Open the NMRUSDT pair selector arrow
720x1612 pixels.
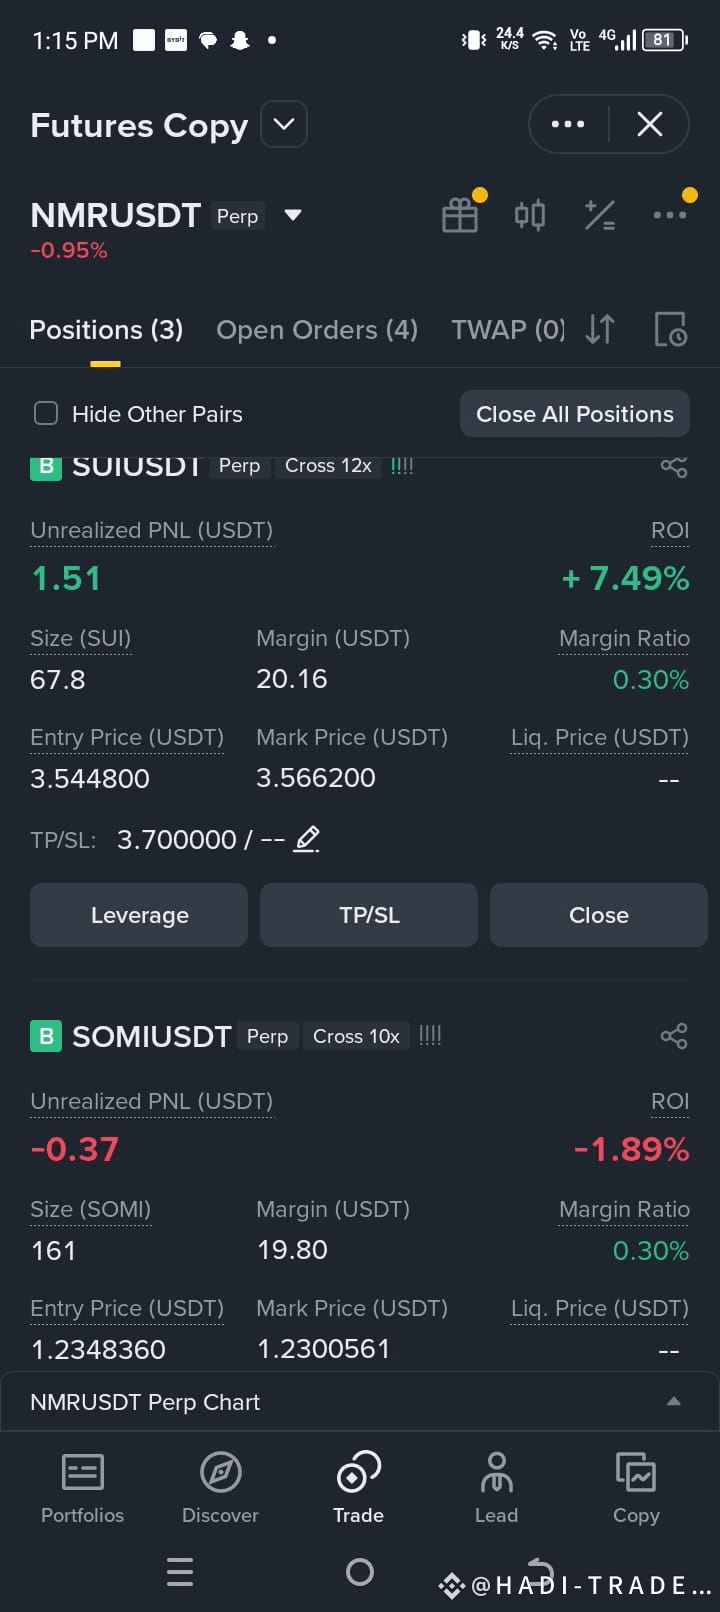click(293, 215)
